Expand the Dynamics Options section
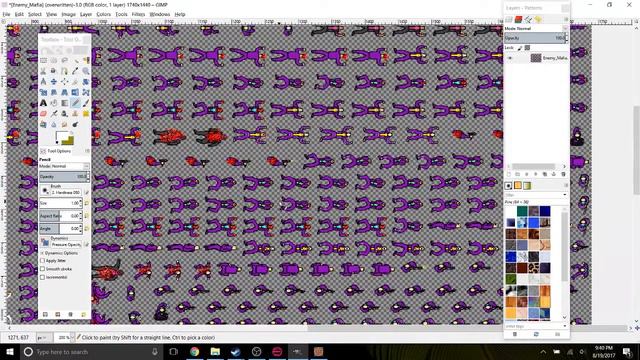This screenshot has width=640, height=360. point(42,253)
